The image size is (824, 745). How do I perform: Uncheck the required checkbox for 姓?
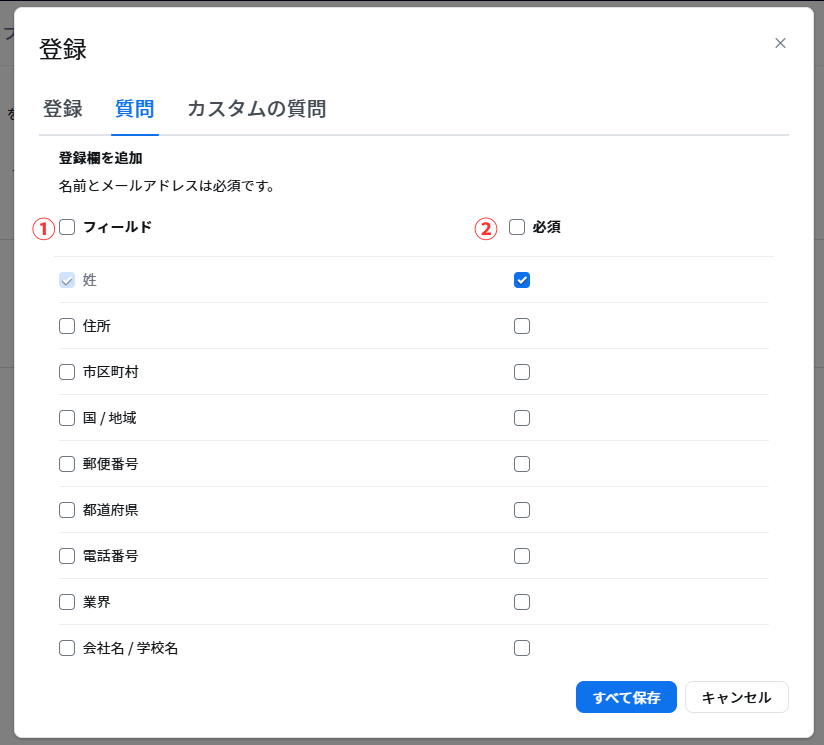[521, 280]
